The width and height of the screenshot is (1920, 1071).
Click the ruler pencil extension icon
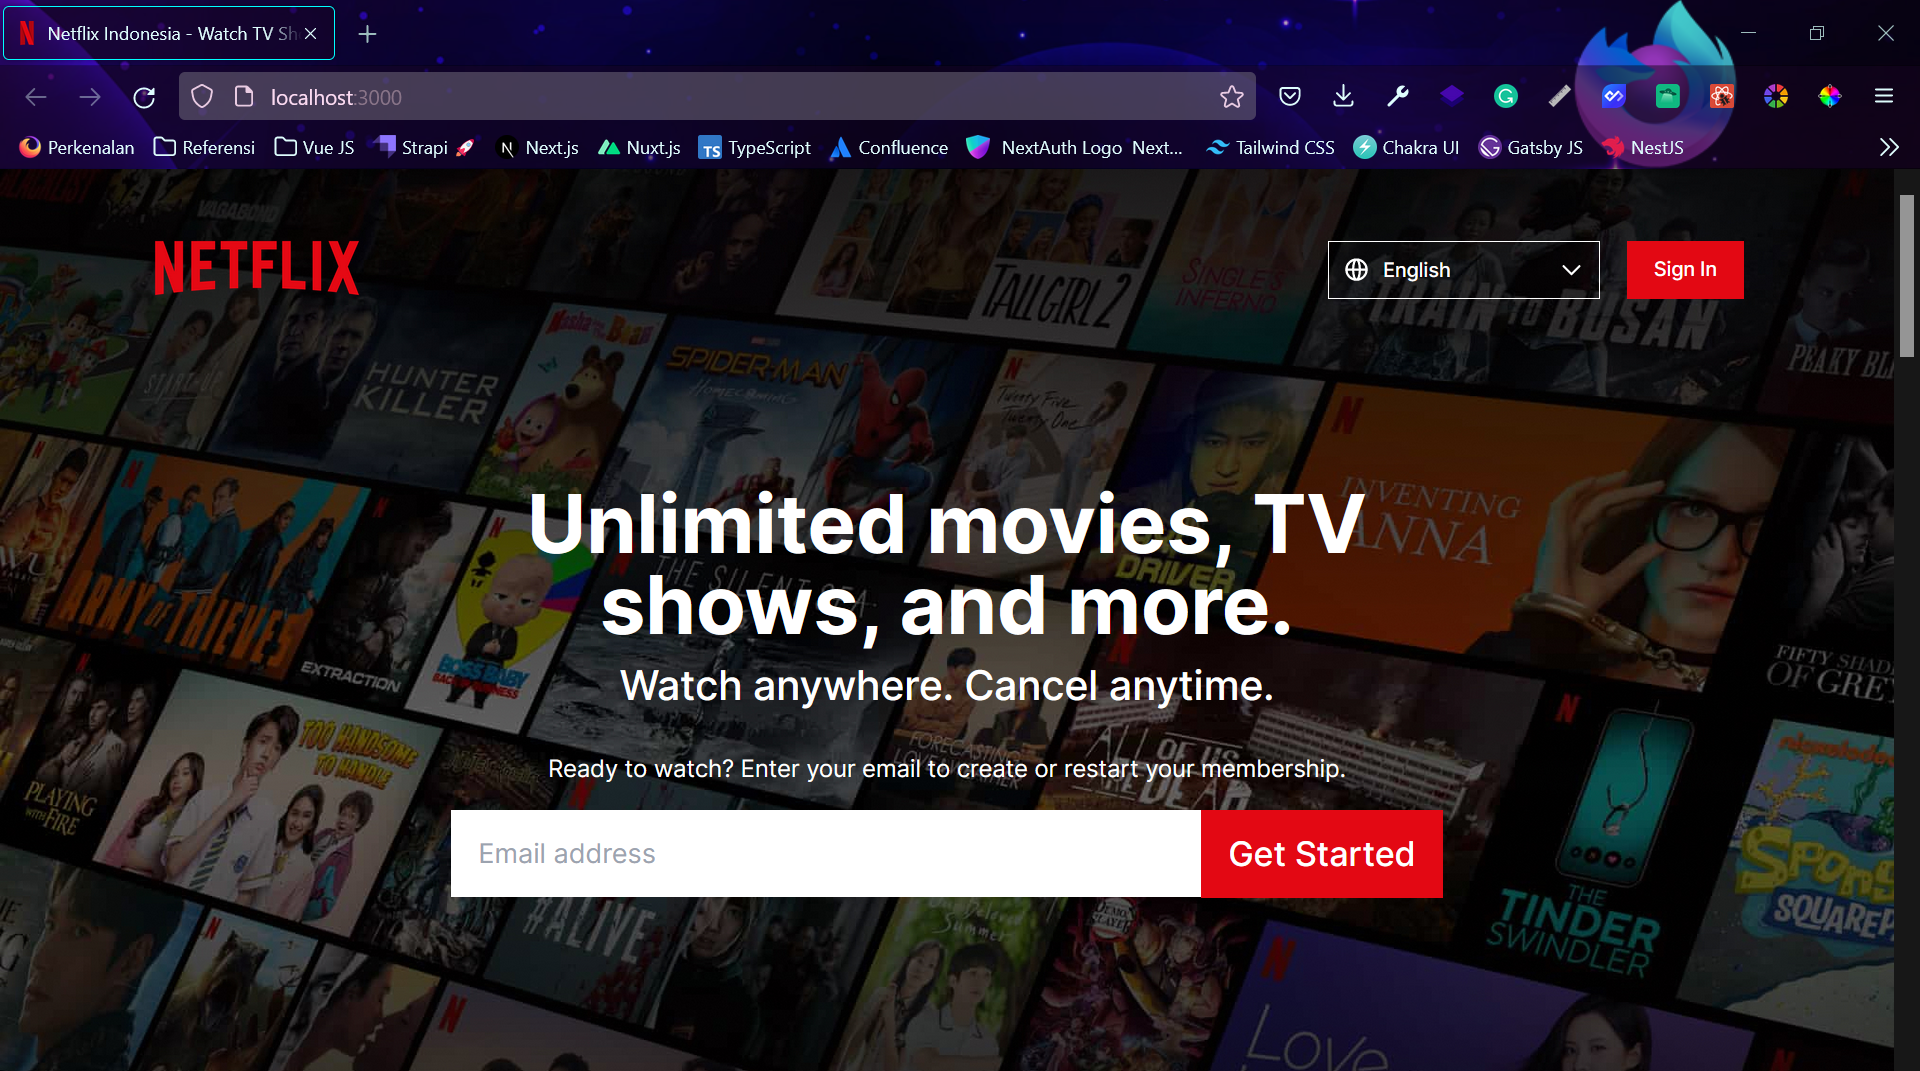(x=1559, y=96)
